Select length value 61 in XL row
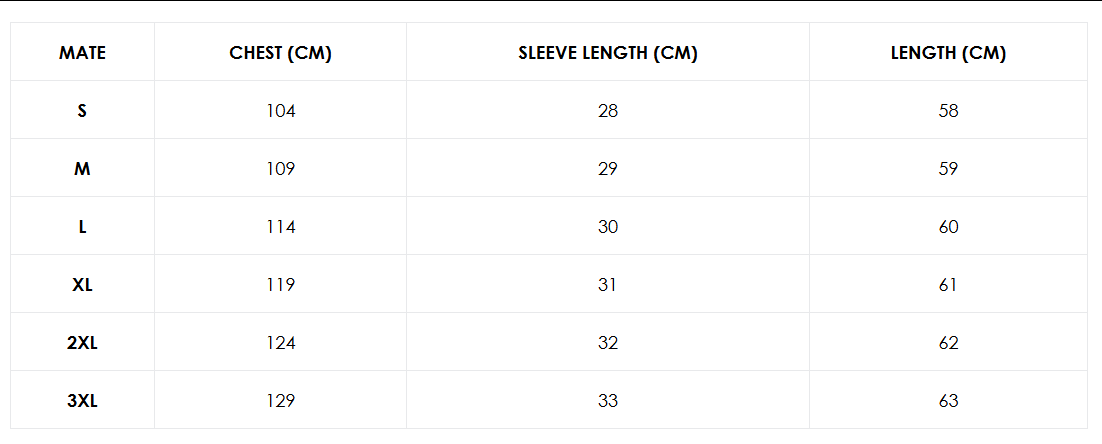 click(x=948, y=285)
